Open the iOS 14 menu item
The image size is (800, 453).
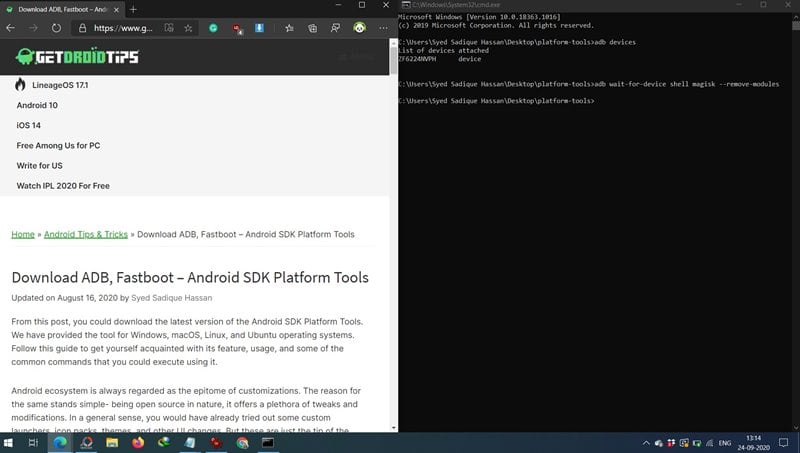28,125
